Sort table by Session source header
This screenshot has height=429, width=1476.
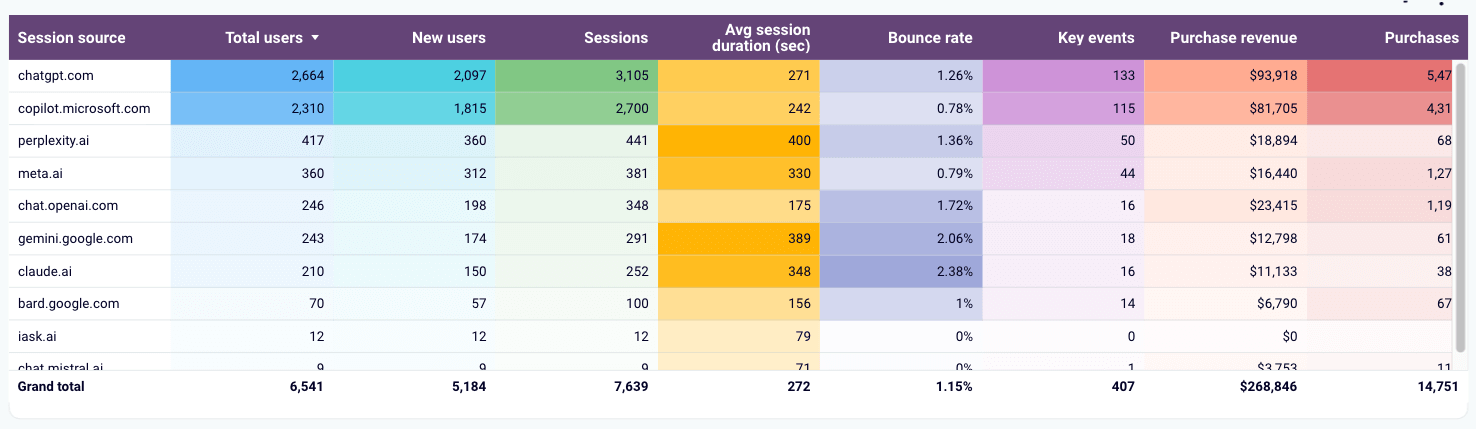click(x=72, y=38)
